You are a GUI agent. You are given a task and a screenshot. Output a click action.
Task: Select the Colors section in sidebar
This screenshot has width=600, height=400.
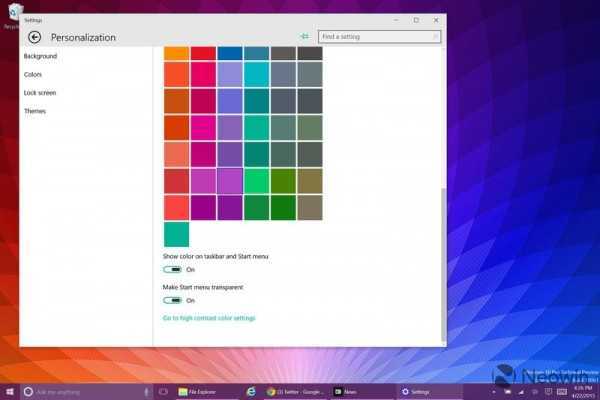[x=33, y=75]
